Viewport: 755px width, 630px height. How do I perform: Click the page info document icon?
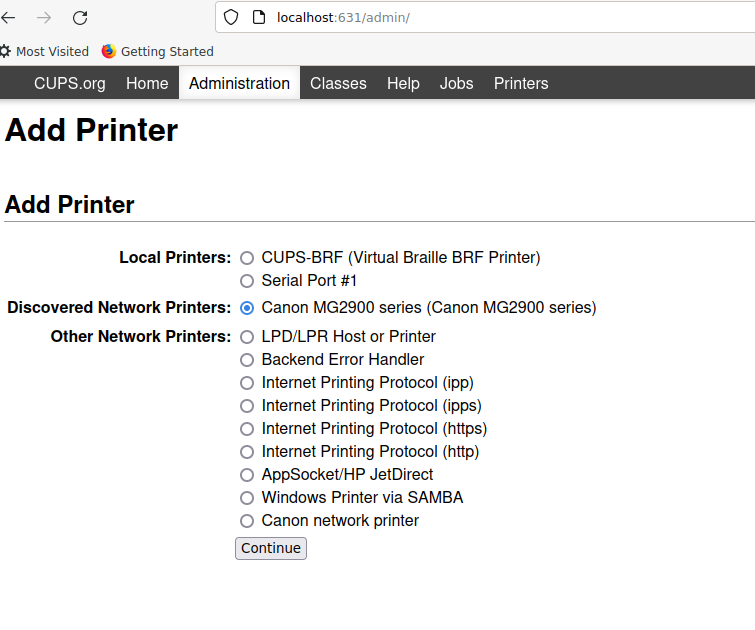tap(259, 17)
